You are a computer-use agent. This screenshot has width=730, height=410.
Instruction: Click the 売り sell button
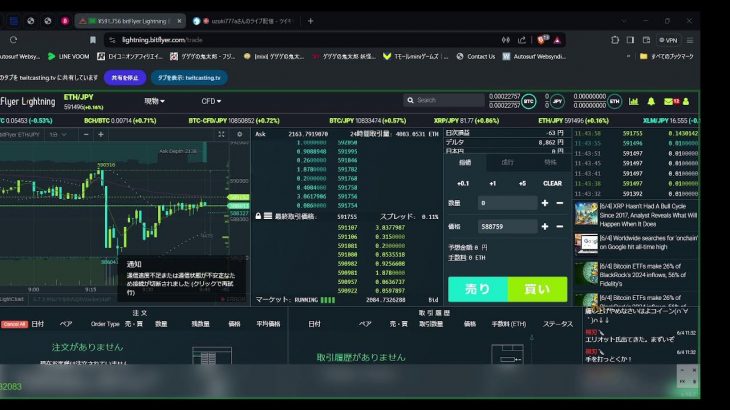click(478, 289)
